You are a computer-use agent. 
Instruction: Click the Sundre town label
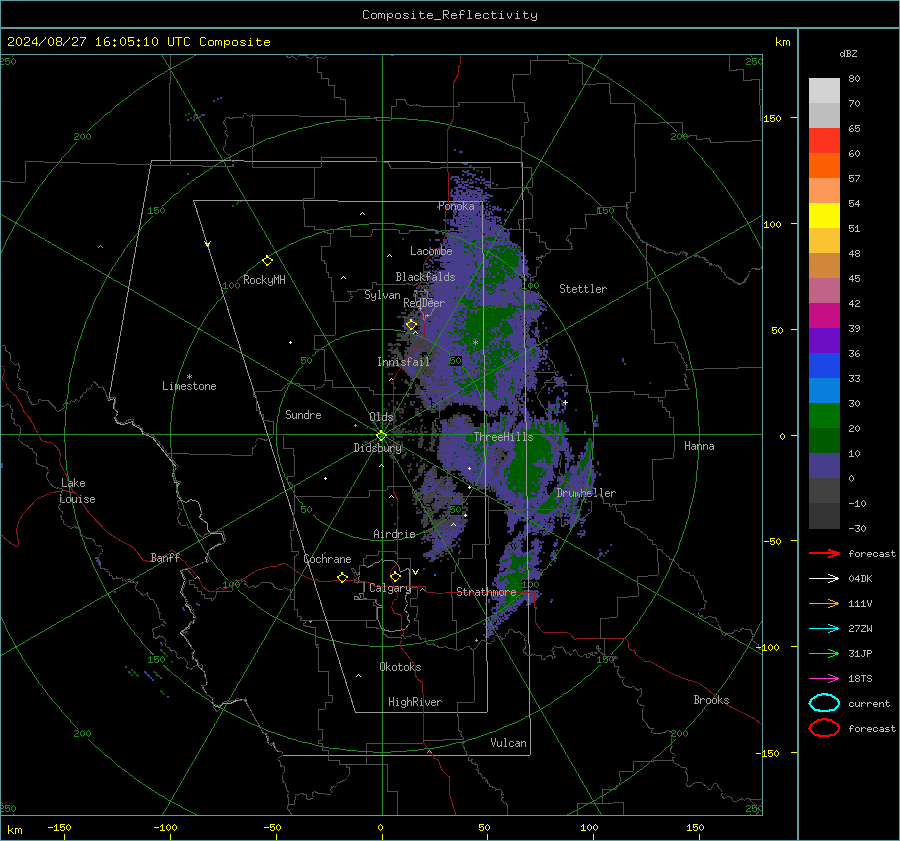[x=303, y=414]
